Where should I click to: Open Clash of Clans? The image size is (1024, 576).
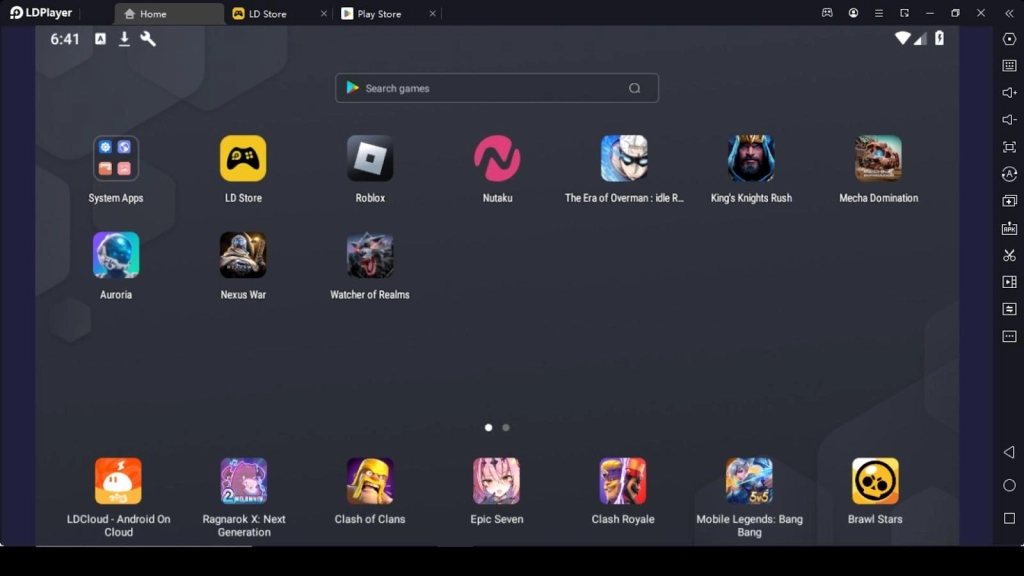(370, 481)
